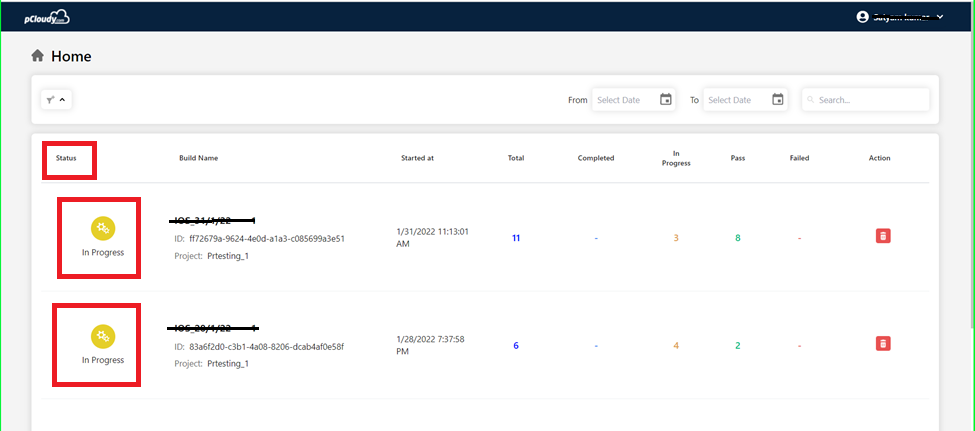Open in-progress count 4 of second build
This screenshot has height=431, width=975.
click(x=676, y=346)
